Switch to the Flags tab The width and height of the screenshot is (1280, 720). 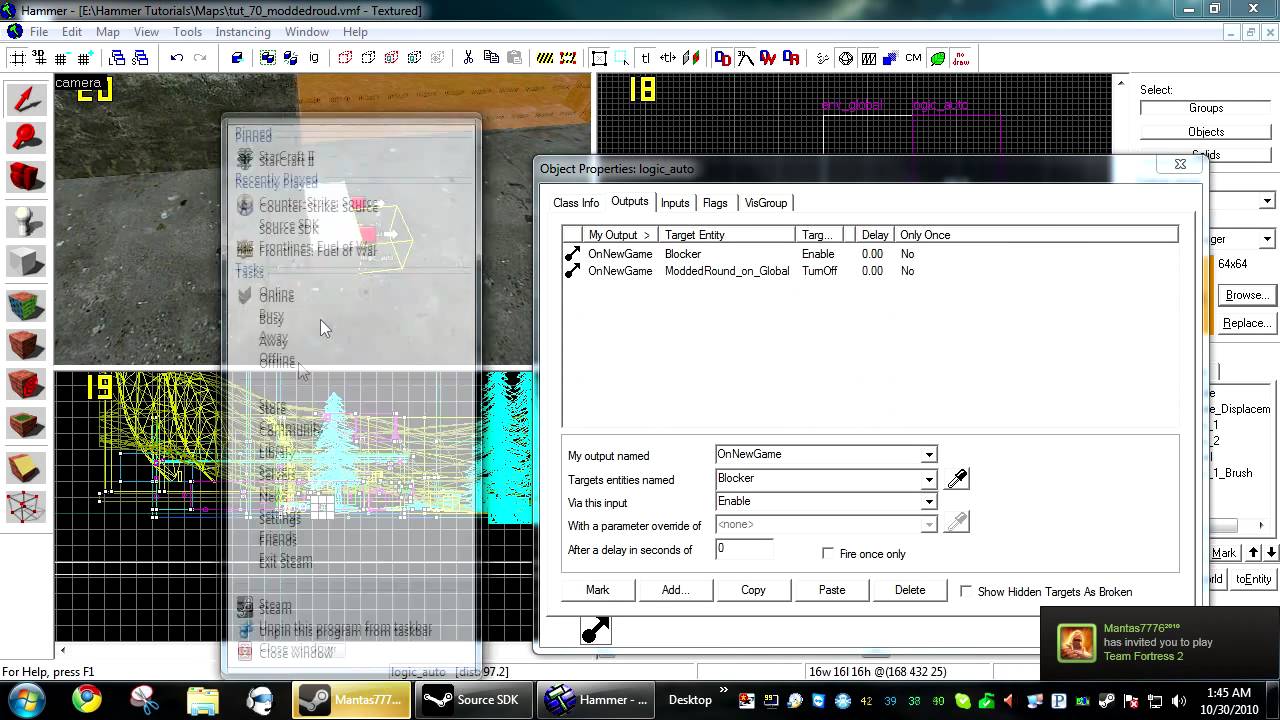coord(715,203)
